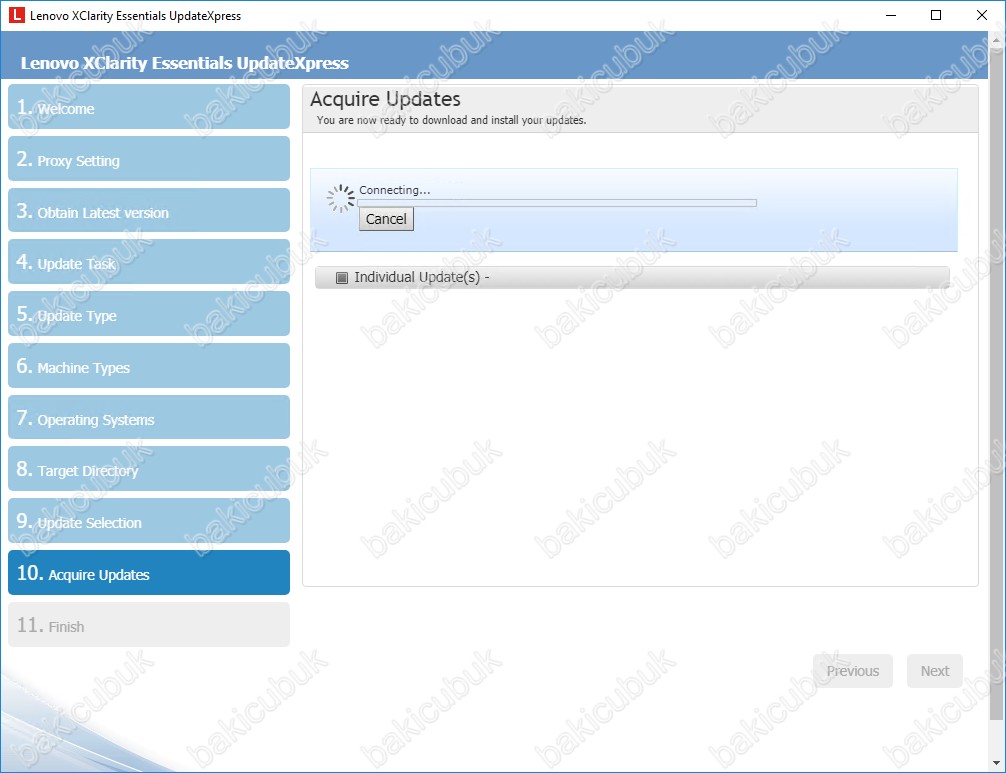Click the scrollbar down arrow
Viewport: 1006px width, 773px height.
pyautogui.click(x=996, y=763)
